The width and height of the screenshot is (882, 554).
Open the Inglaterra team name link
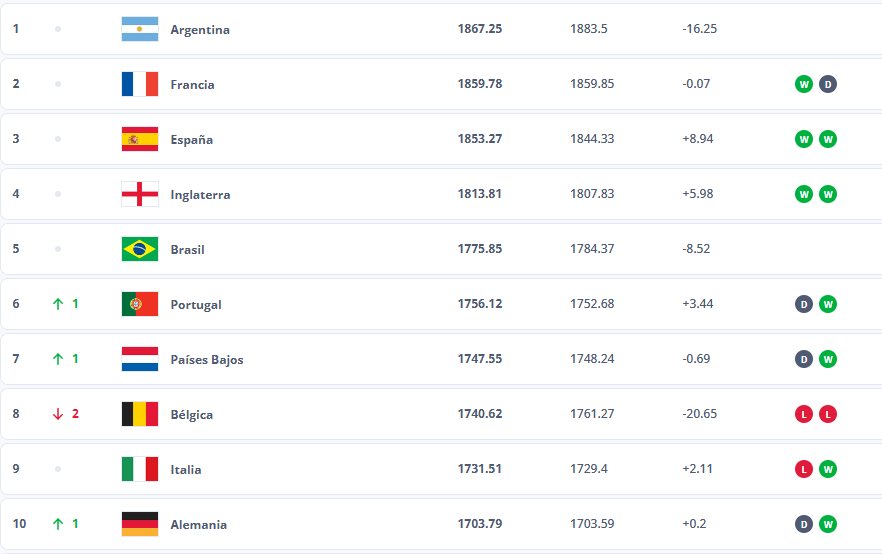point(200,195)
